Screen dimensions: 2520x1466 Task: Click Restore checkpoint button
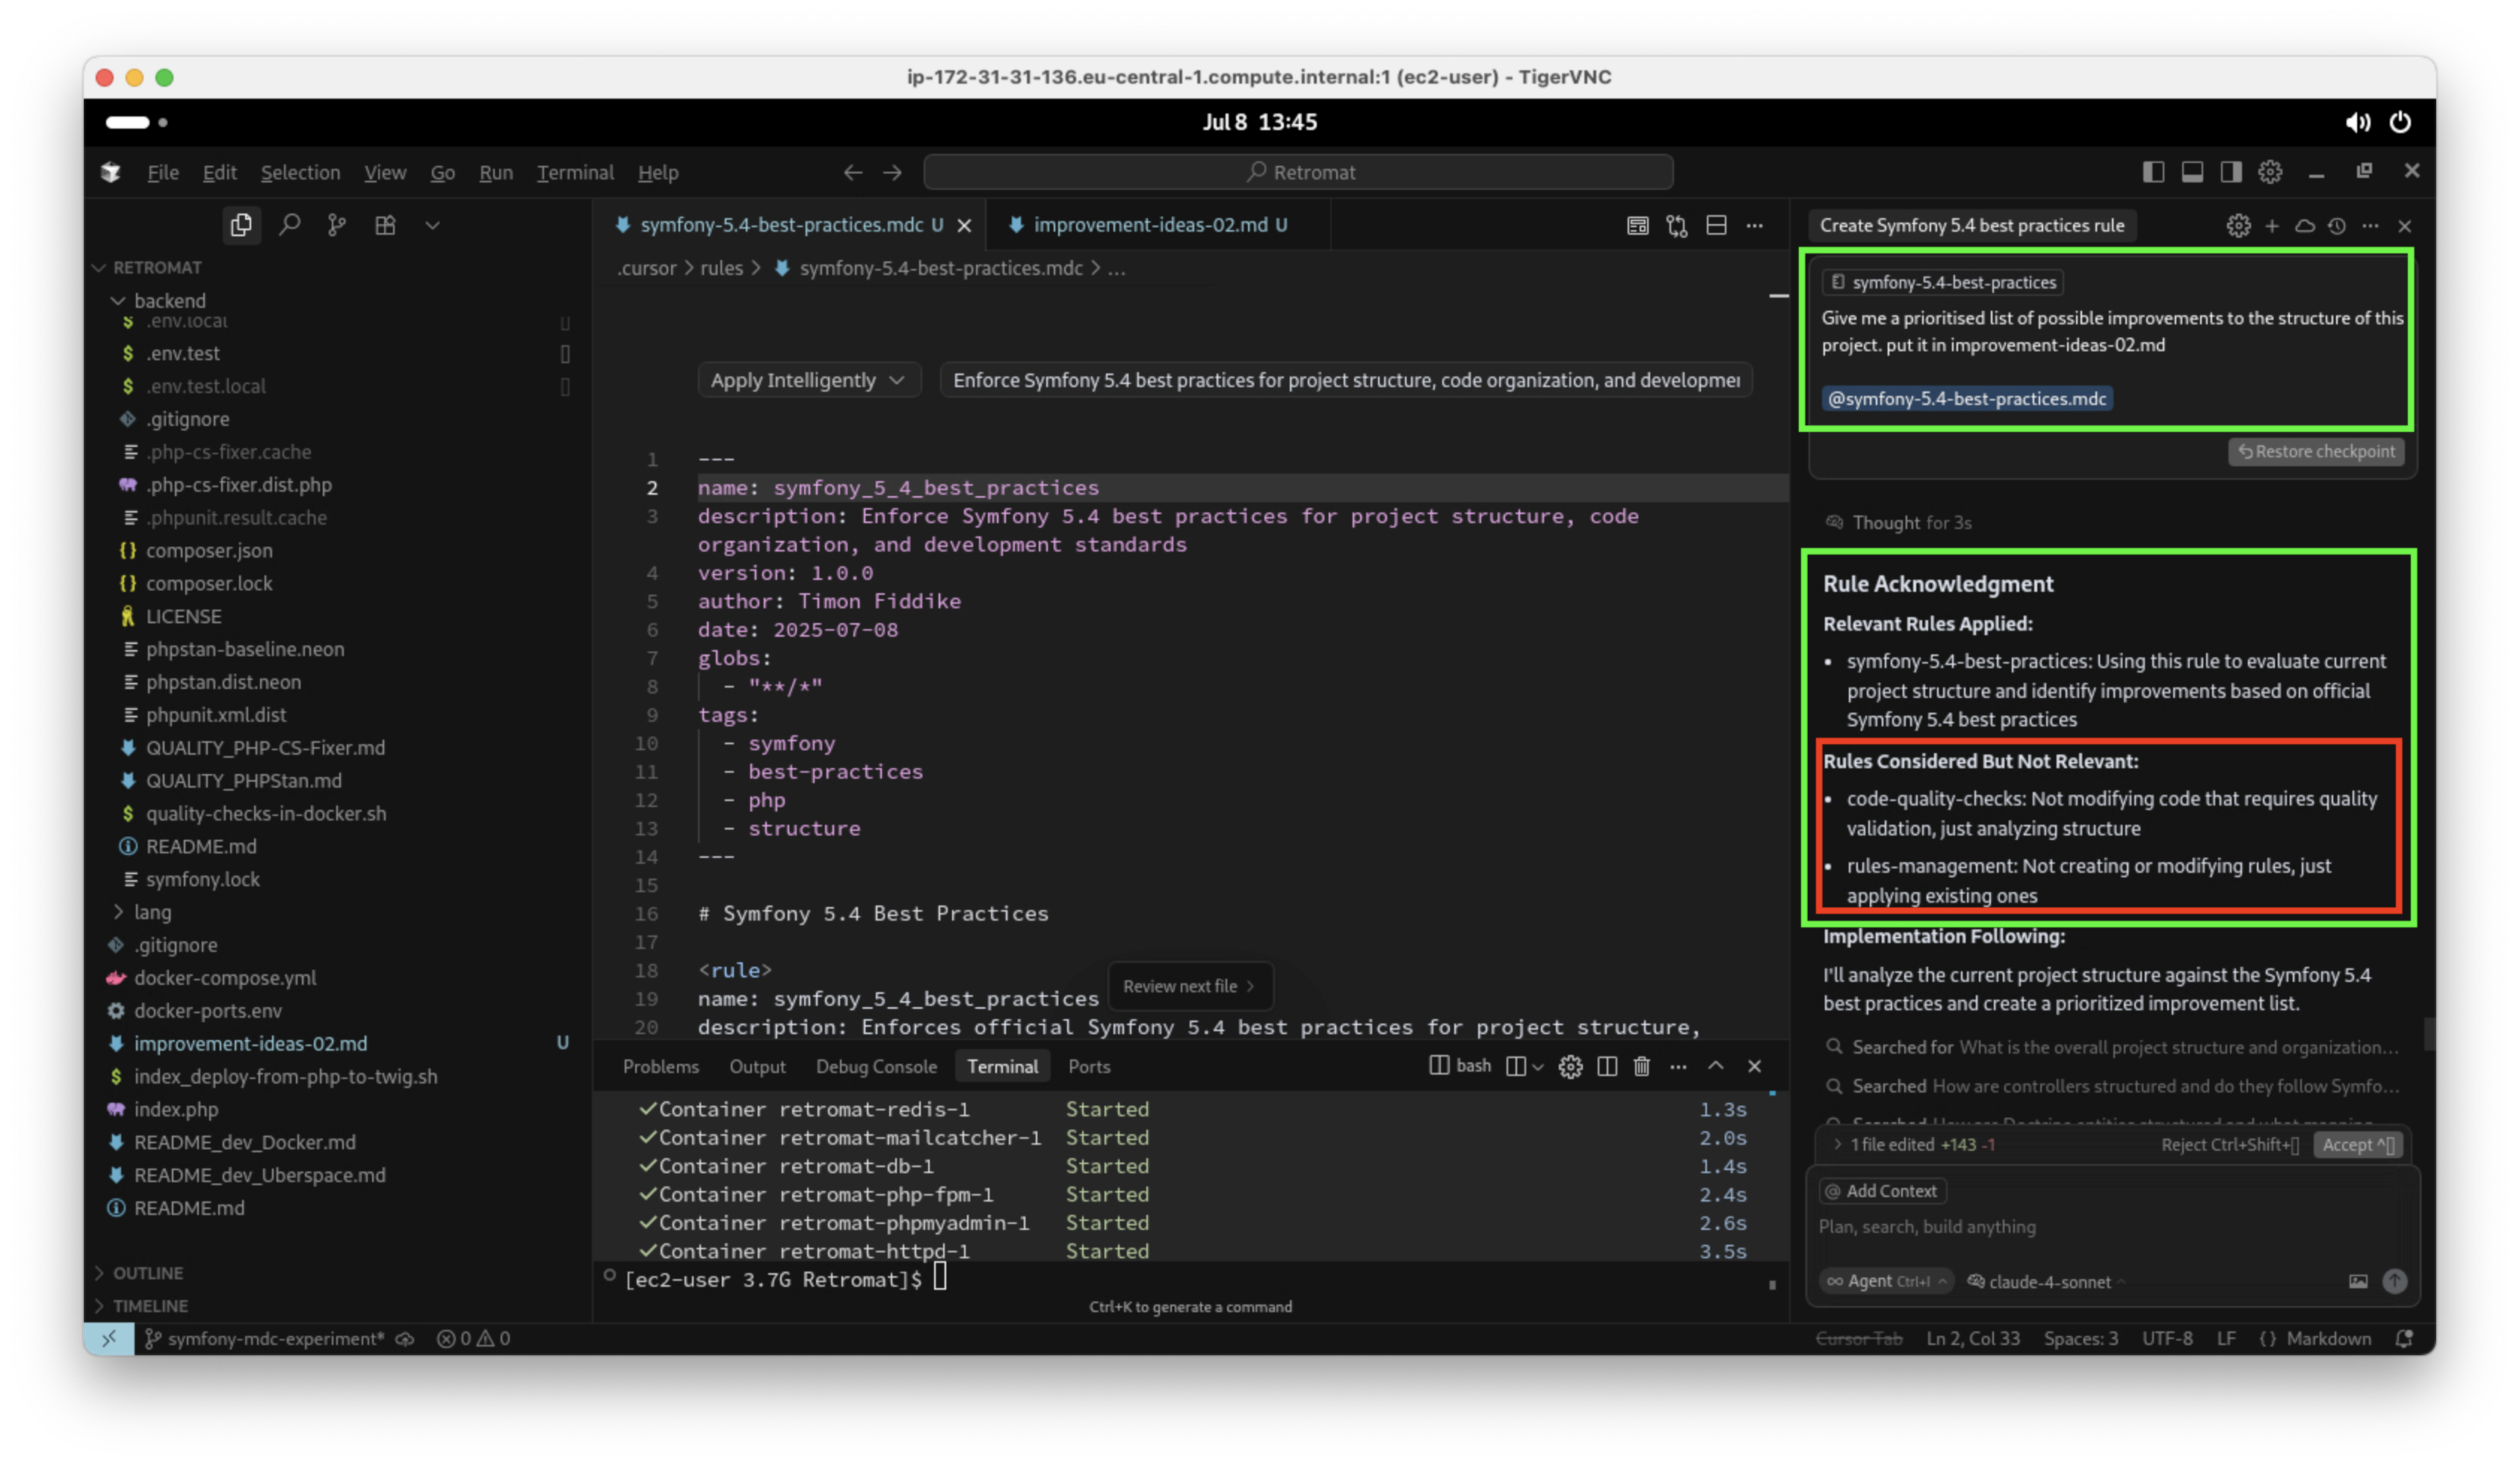[2316, 451]
